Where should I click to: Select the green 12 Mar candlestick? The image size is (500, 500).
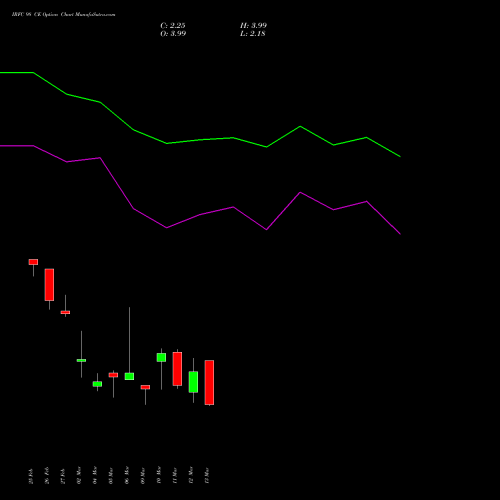[x=193, y=382]
